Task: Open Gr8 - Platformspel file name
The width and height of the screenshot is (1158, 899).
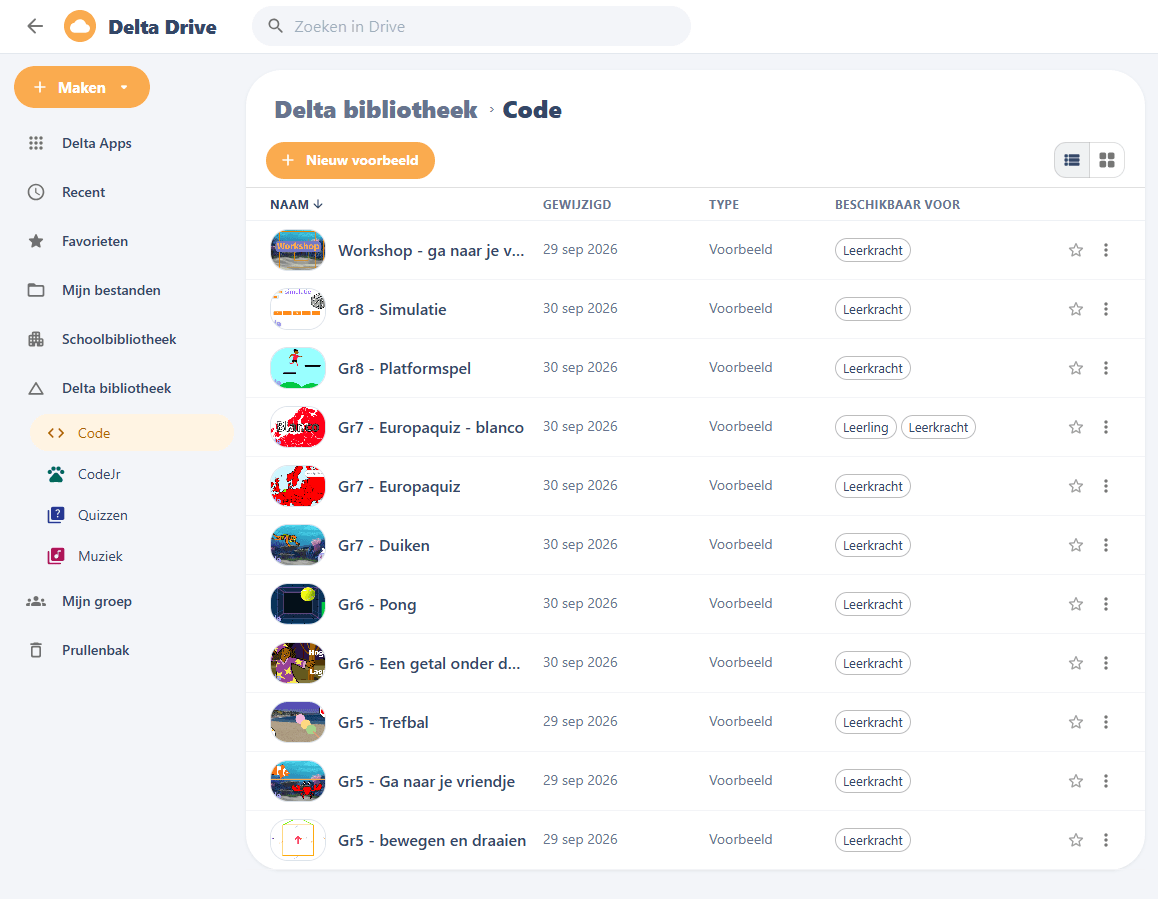Action: (x=404, y=369)
